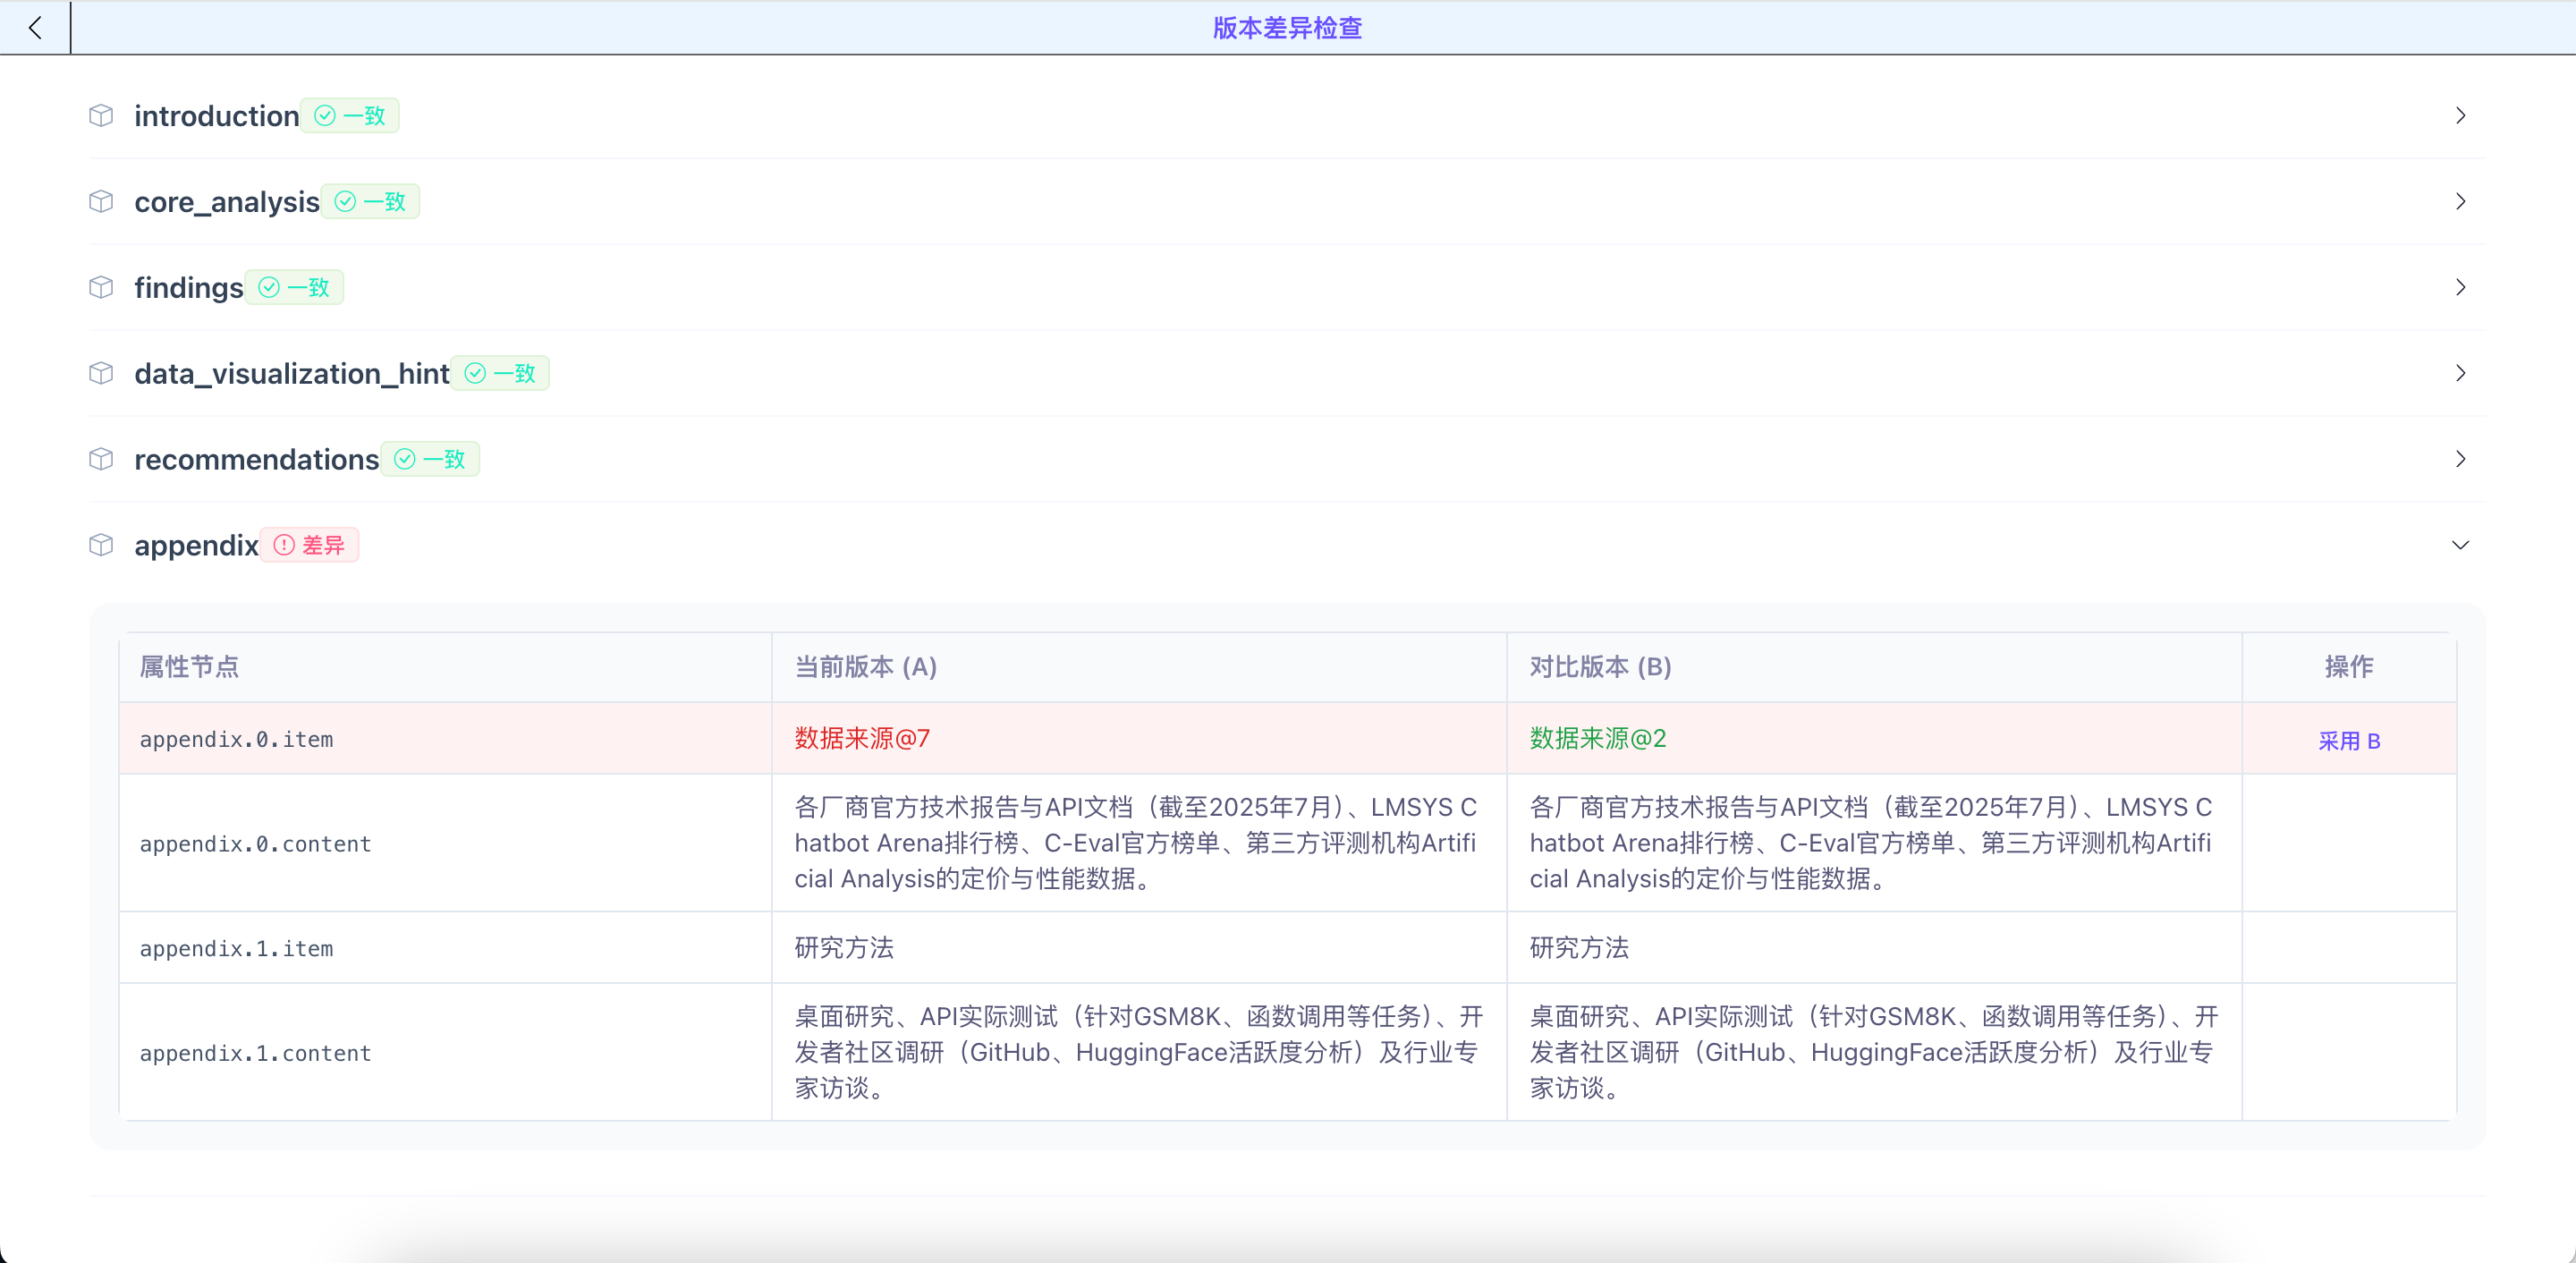
Task: Expand the recommendations section chevron
Action: (x=2460, y=460)
